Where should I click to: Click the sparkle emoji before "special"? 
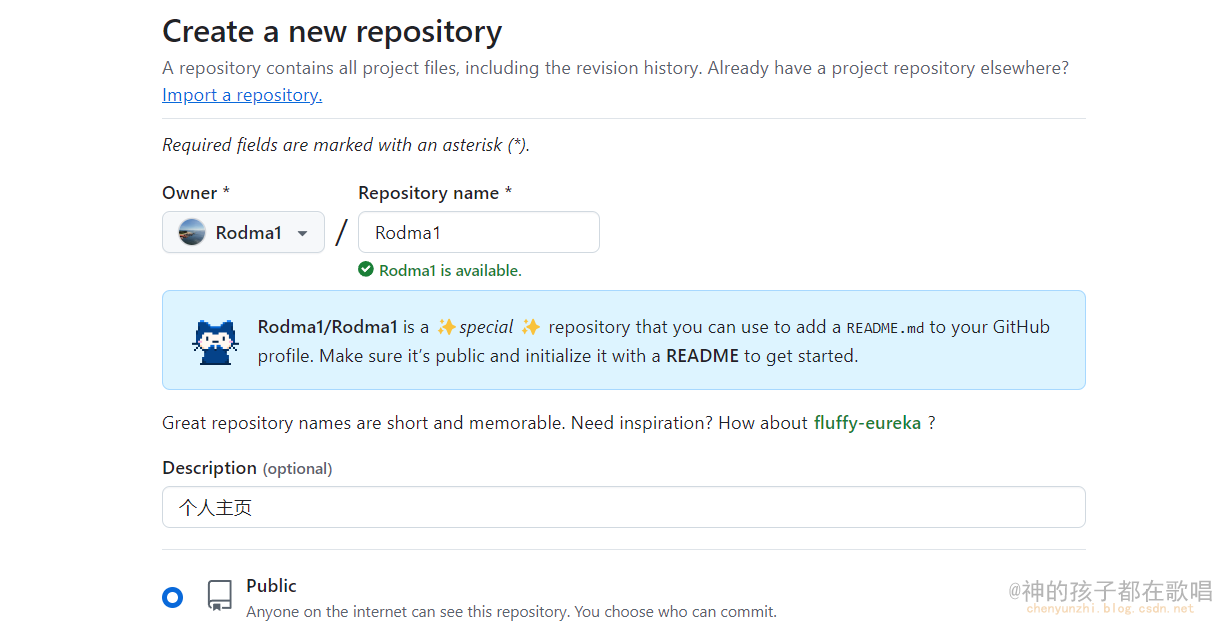tap(446, 327)
